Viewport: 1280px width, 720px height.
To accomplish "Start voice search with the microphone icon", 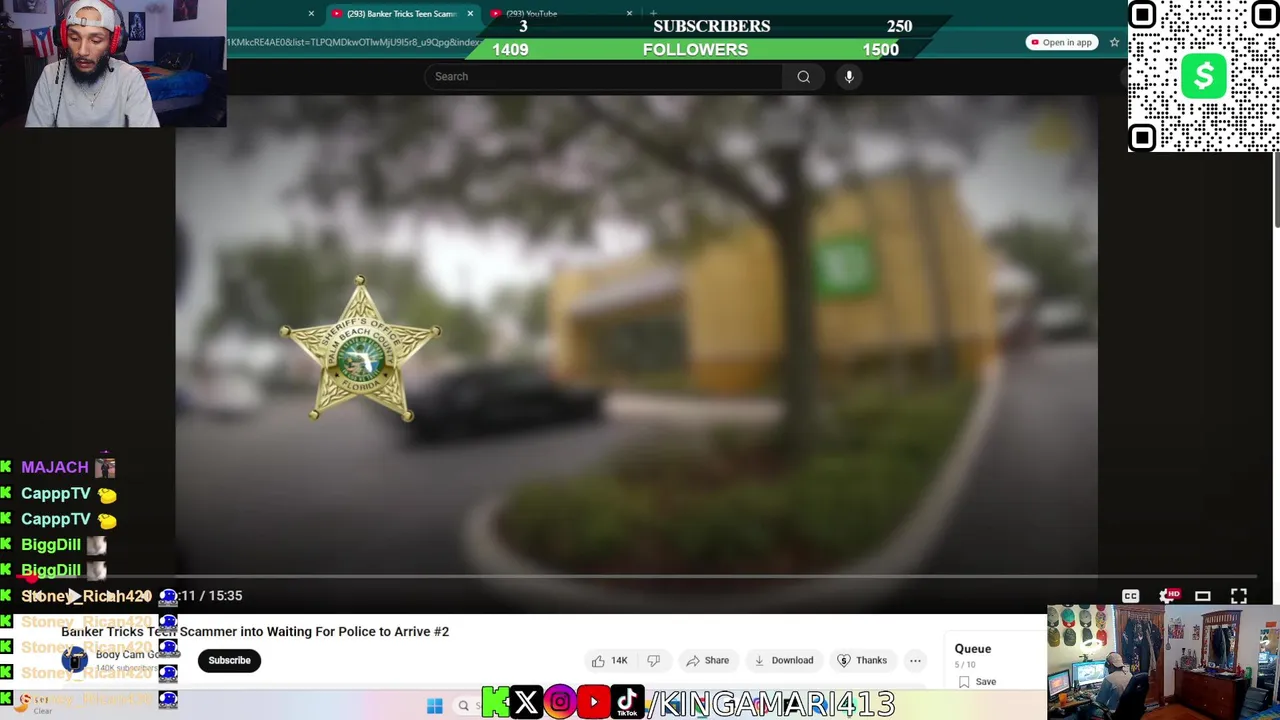I will tap(849, 76).
